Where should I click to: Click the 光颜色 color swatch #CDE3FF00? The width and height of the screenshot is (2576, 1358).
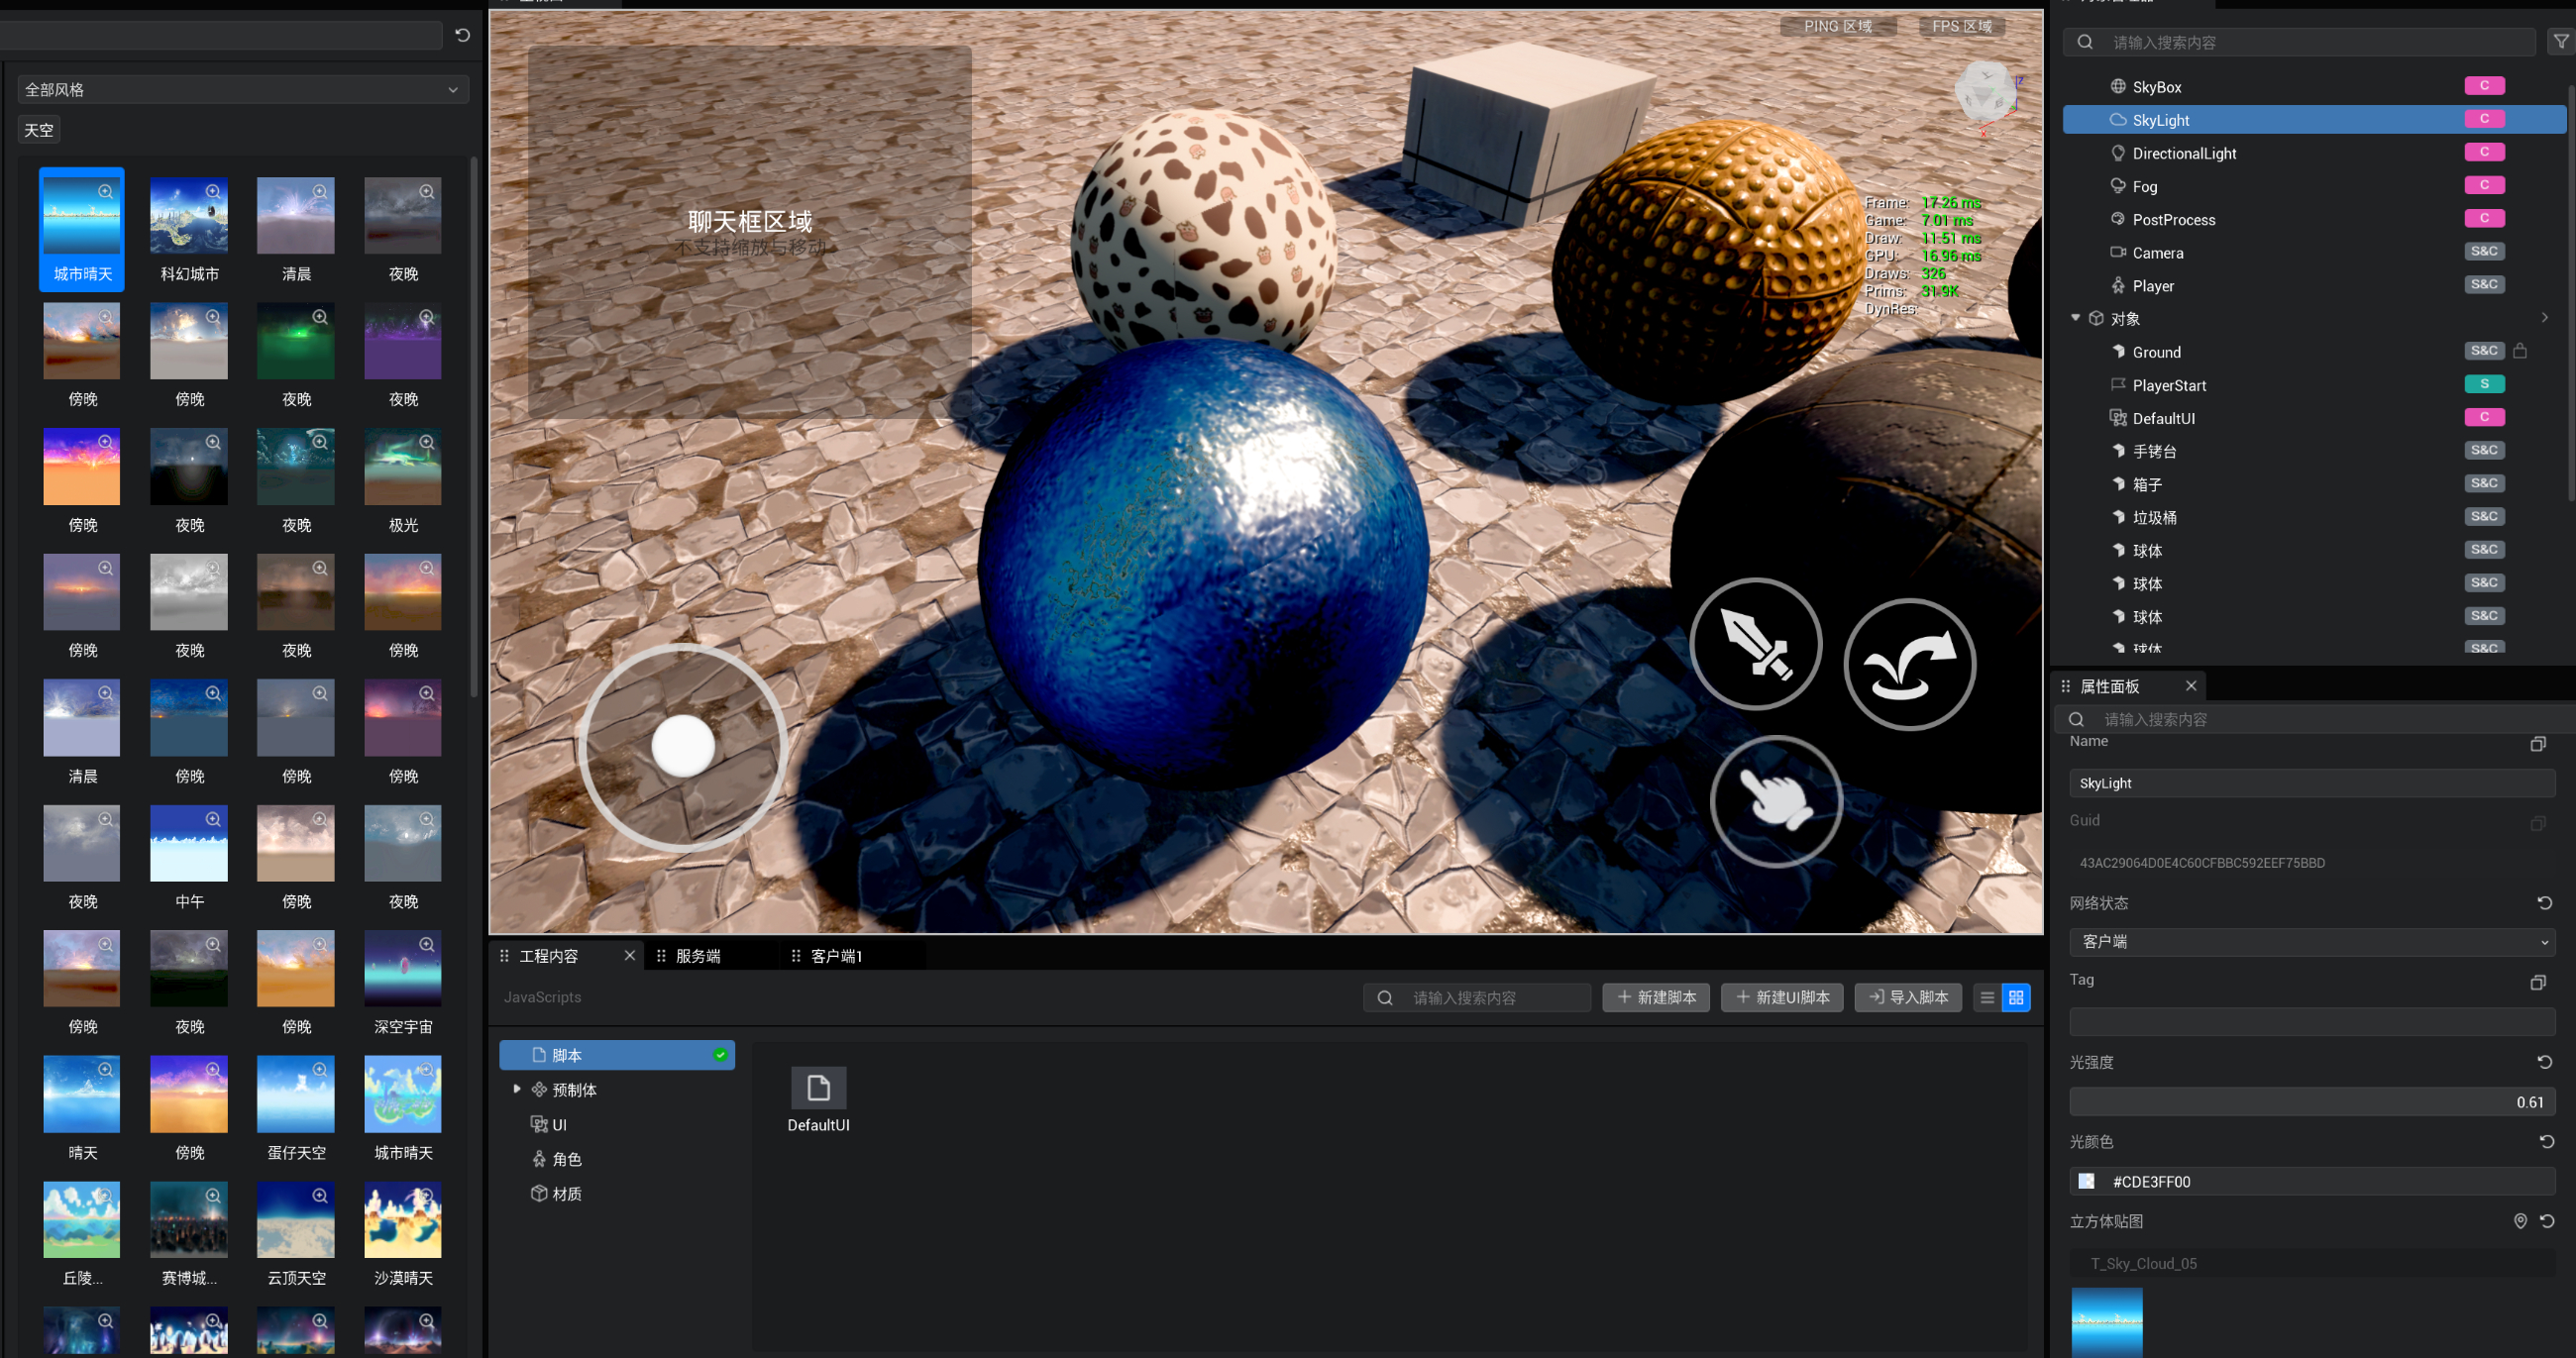(2087, 1181)
